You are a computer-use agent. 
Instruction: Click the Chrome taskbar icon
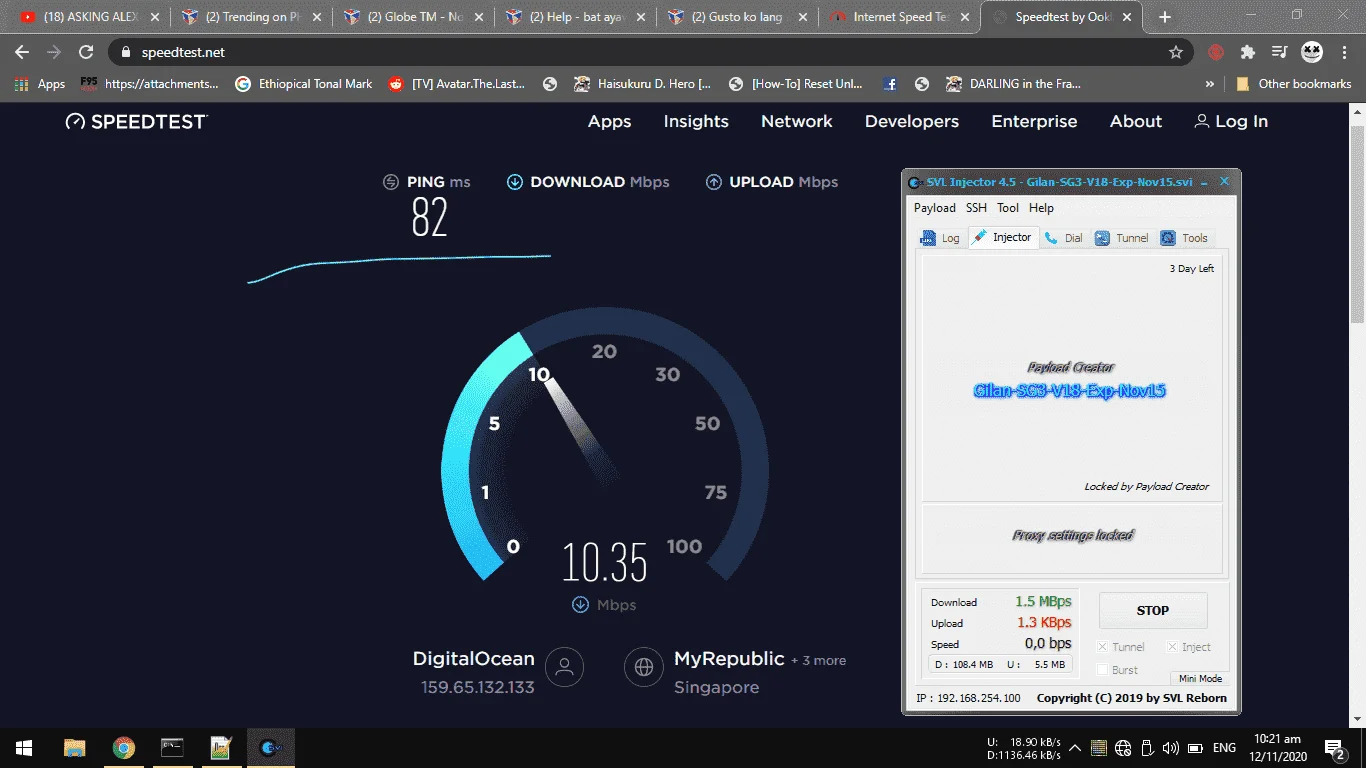(123, 748)
